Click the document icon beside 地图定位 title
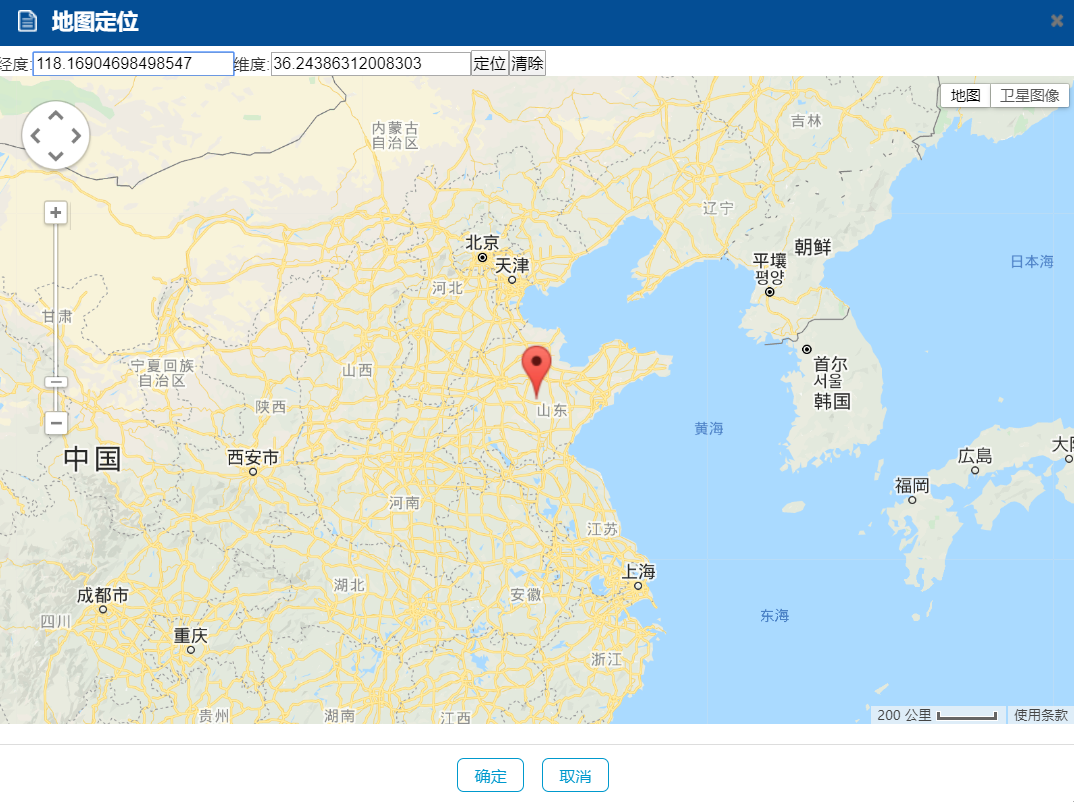The image size is (1074, 802). pos(27,21)
